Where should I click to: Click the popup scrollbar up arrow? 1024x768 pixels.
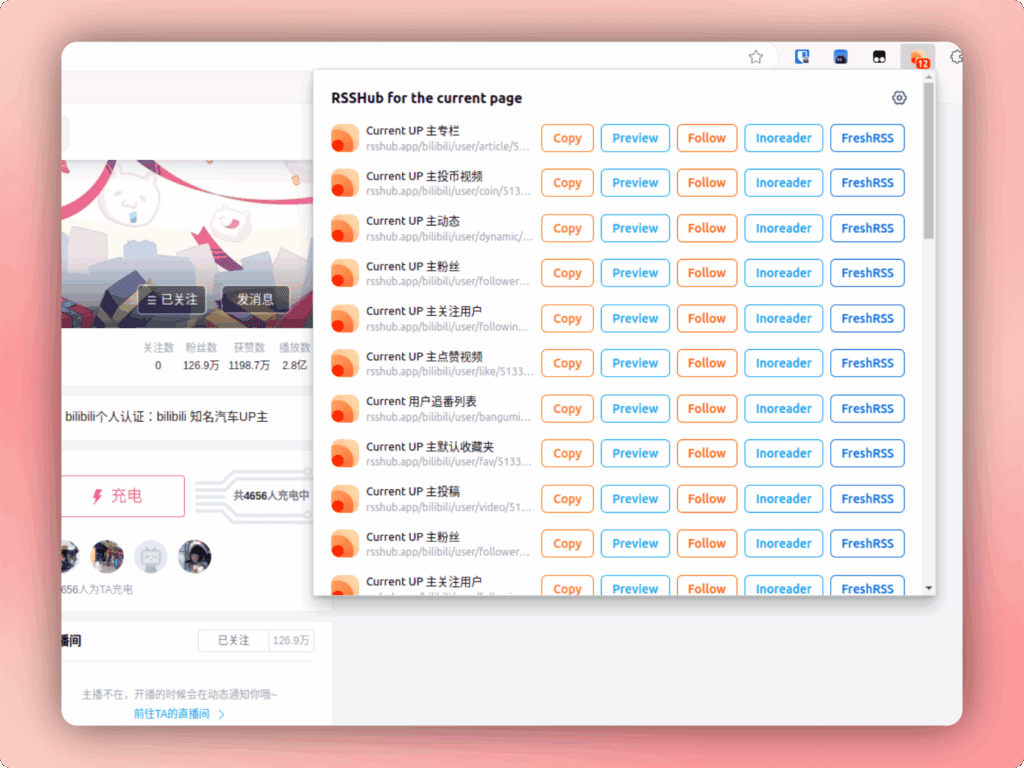tap(929, 78)
